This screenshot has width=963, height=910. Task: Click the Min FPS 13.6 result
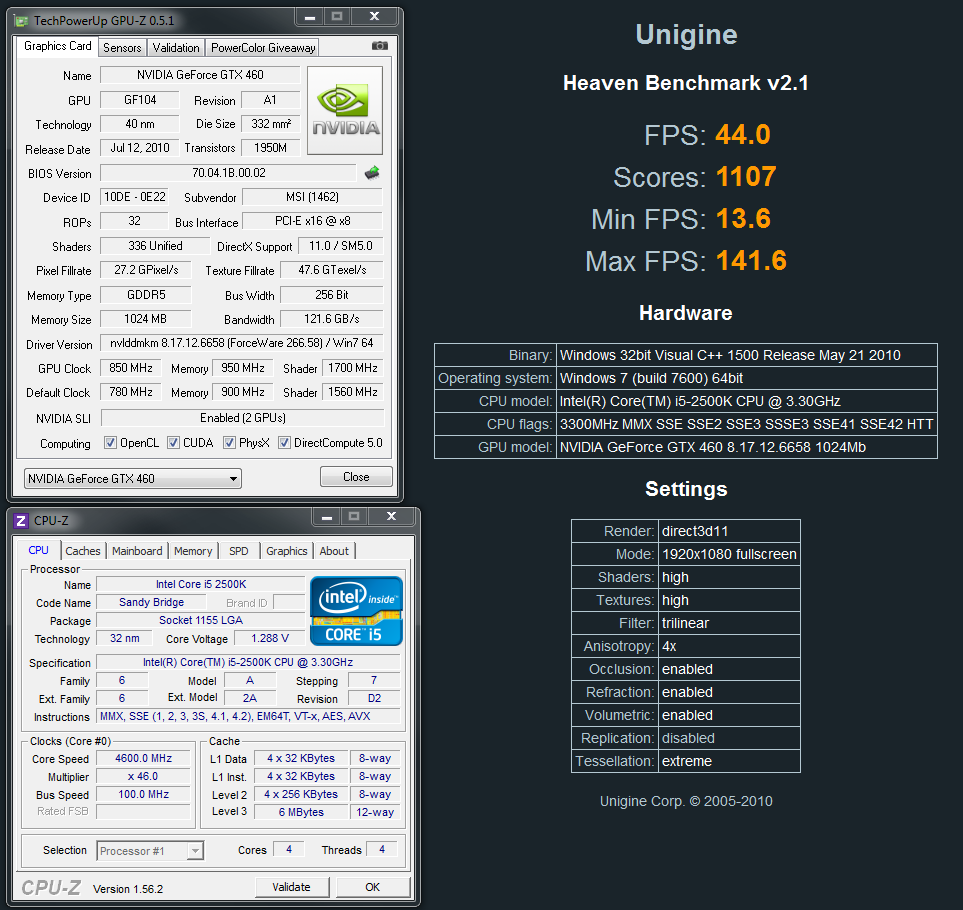[x=743, y=219]
